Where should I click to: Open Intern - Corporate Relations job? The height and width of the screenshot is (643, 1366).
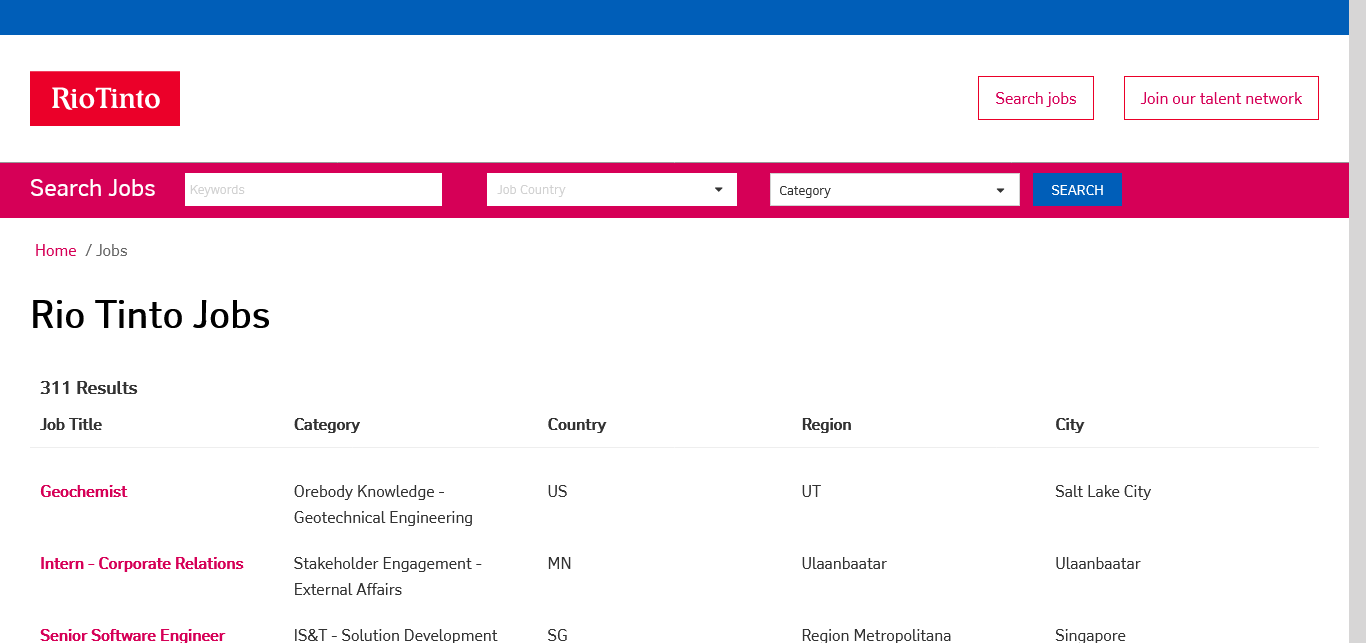pos(142,563)
